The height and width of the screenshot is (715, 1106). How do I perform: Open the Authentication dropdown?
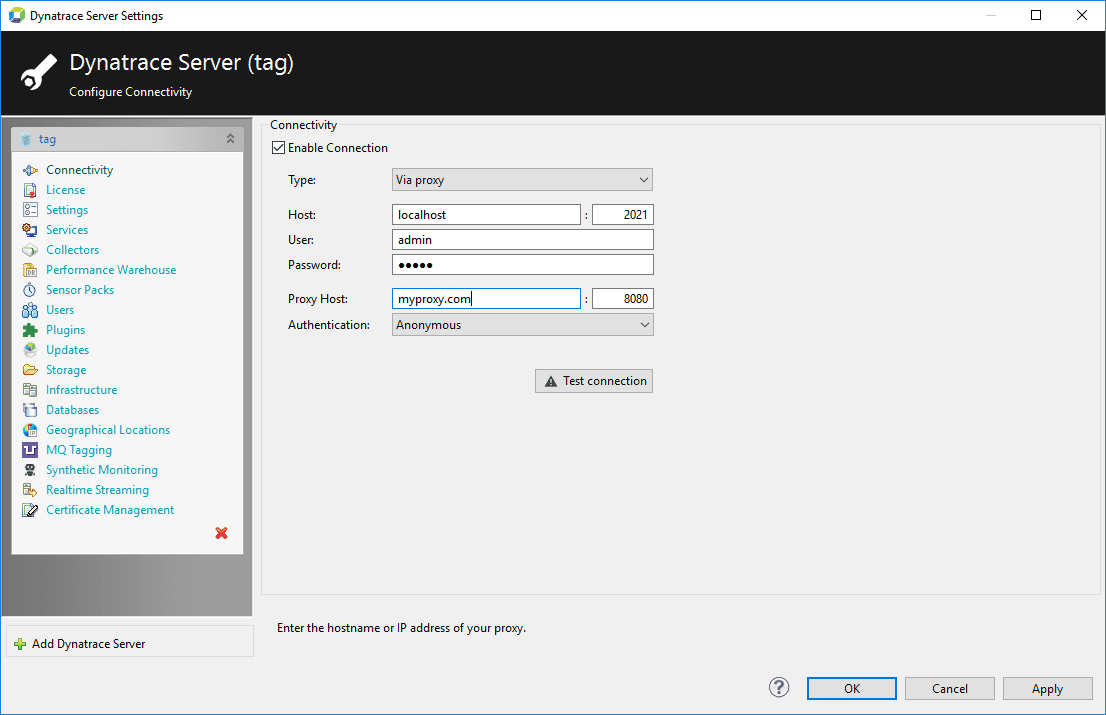(x=523, y=324)
